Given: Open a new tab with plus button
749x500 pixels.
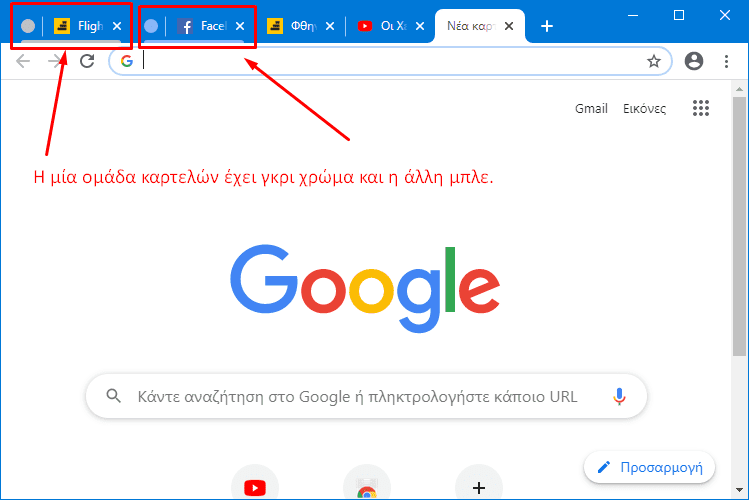Looking at the screenshot, I should click(547, 26).
